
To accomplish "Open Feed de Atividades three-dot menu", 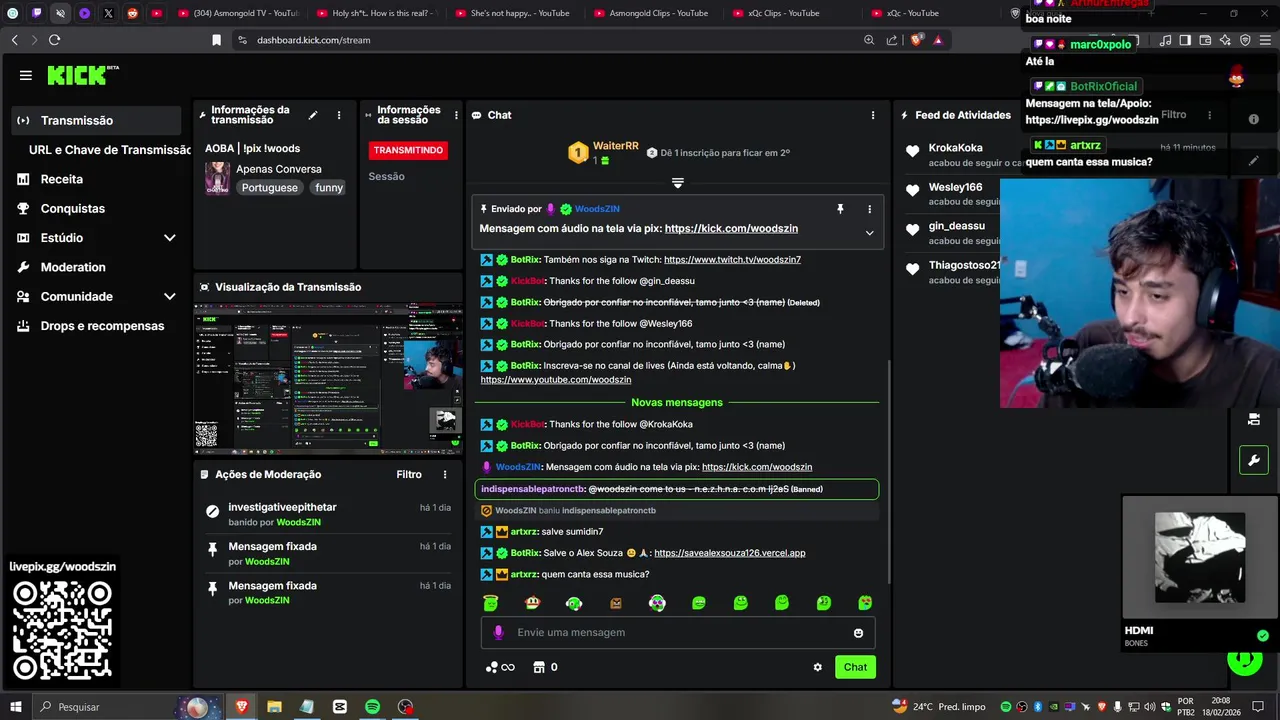I will click(1209, 115).
